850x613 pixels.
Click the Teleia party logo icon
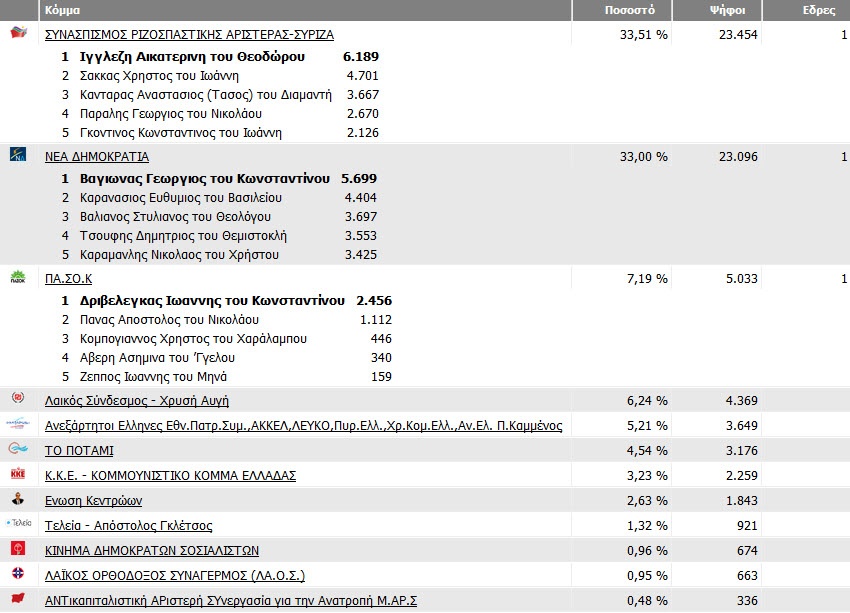tap(18, 524)
